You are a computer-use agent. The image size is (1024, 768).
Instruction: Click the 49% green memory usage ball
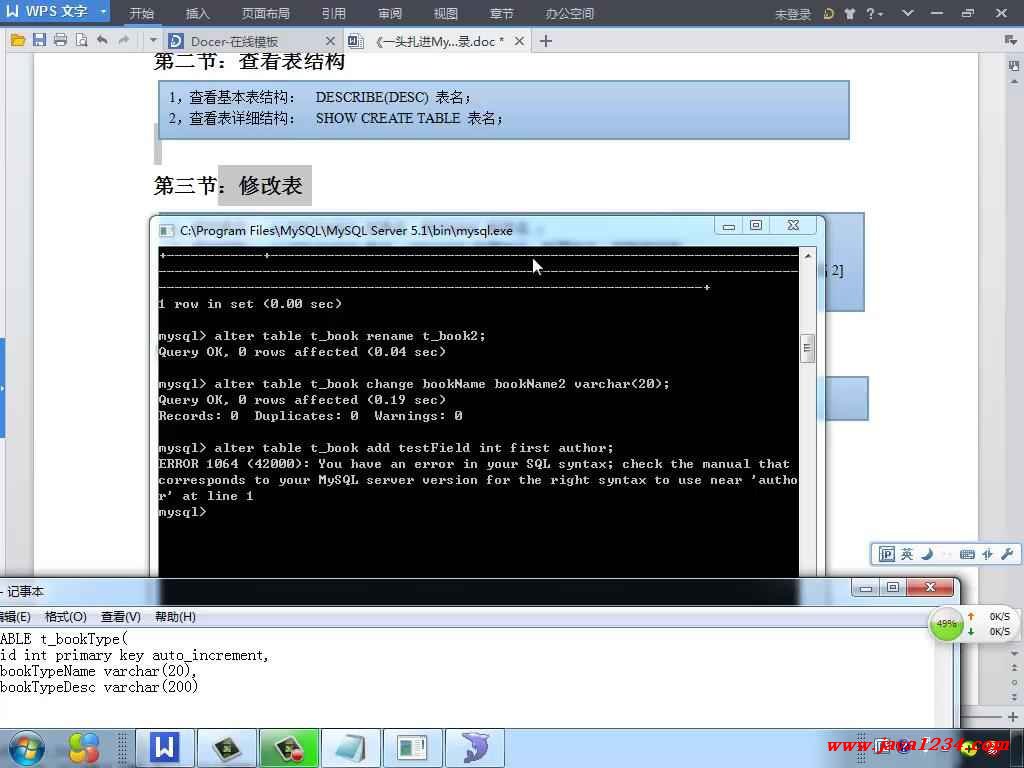[x=946, y=624]
